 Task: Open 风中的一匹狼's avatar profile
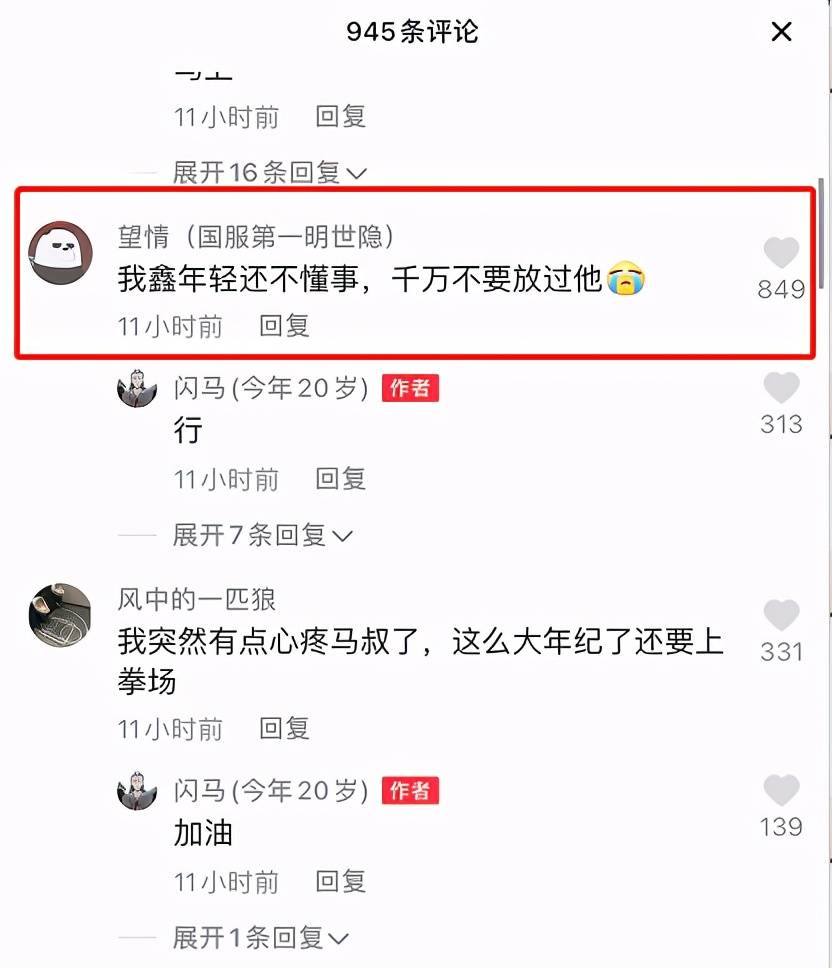pyautogui.click(x=60, y=615)
